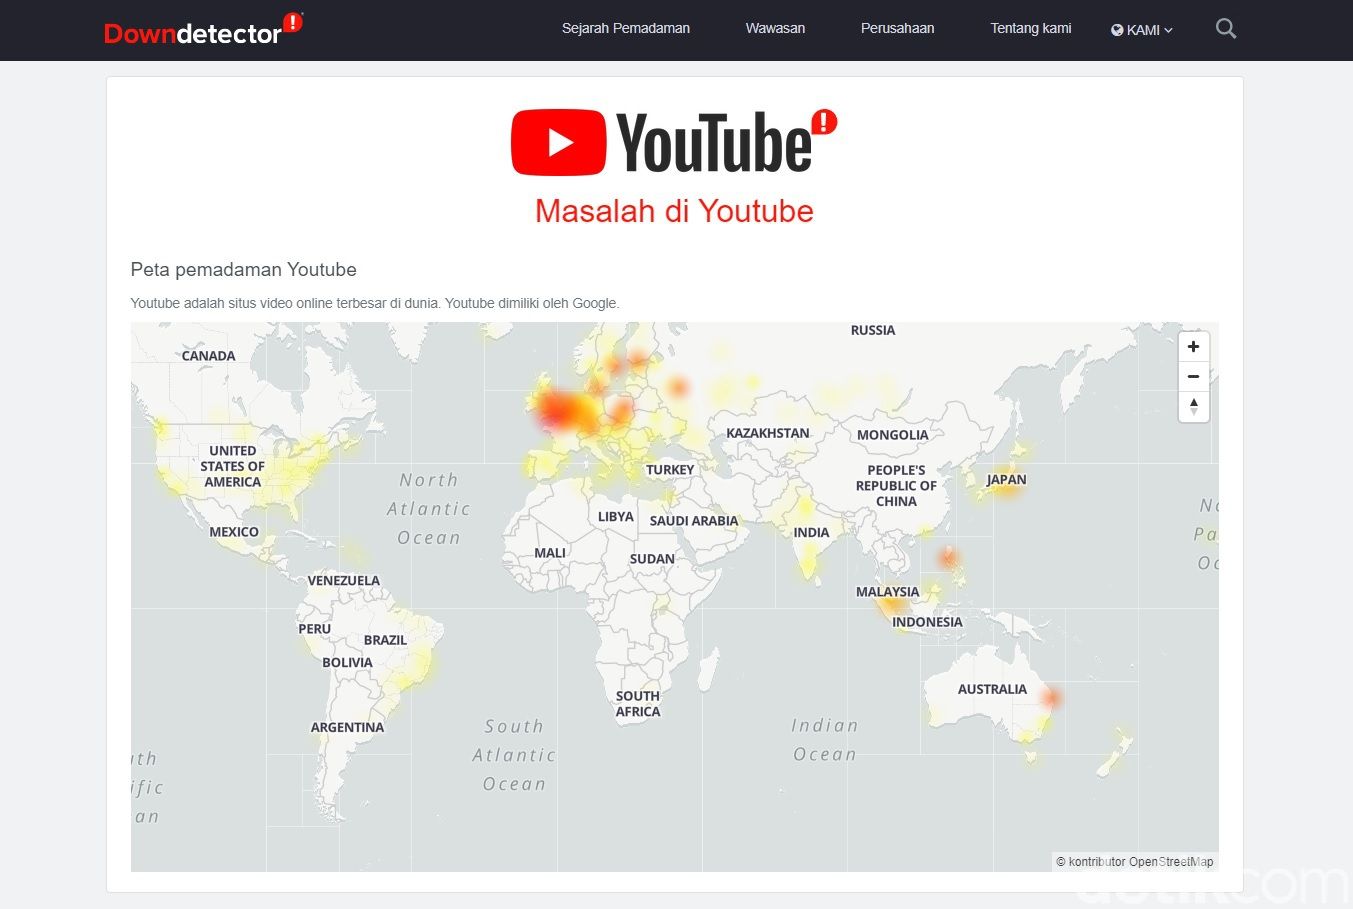Select Wawasan in the navigation bar
The width and height of the screenshot is (1353, 909).
tap(775, 28)
